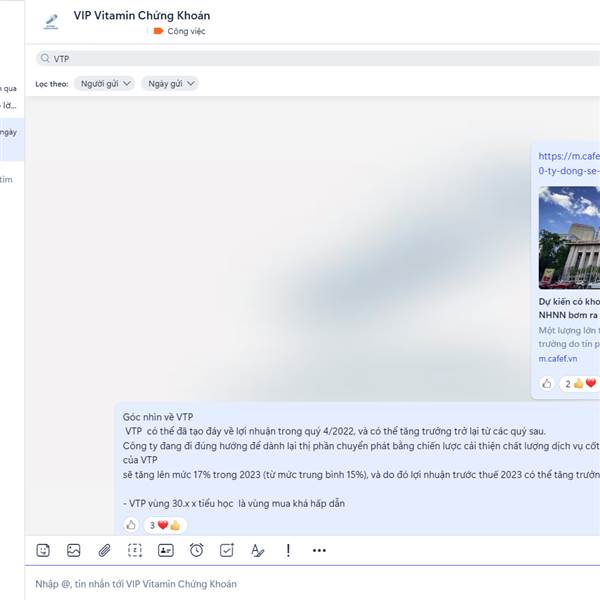Expand the Người gửi filter dropdown
The image size is (600, 600).
(x=104, y=83)
